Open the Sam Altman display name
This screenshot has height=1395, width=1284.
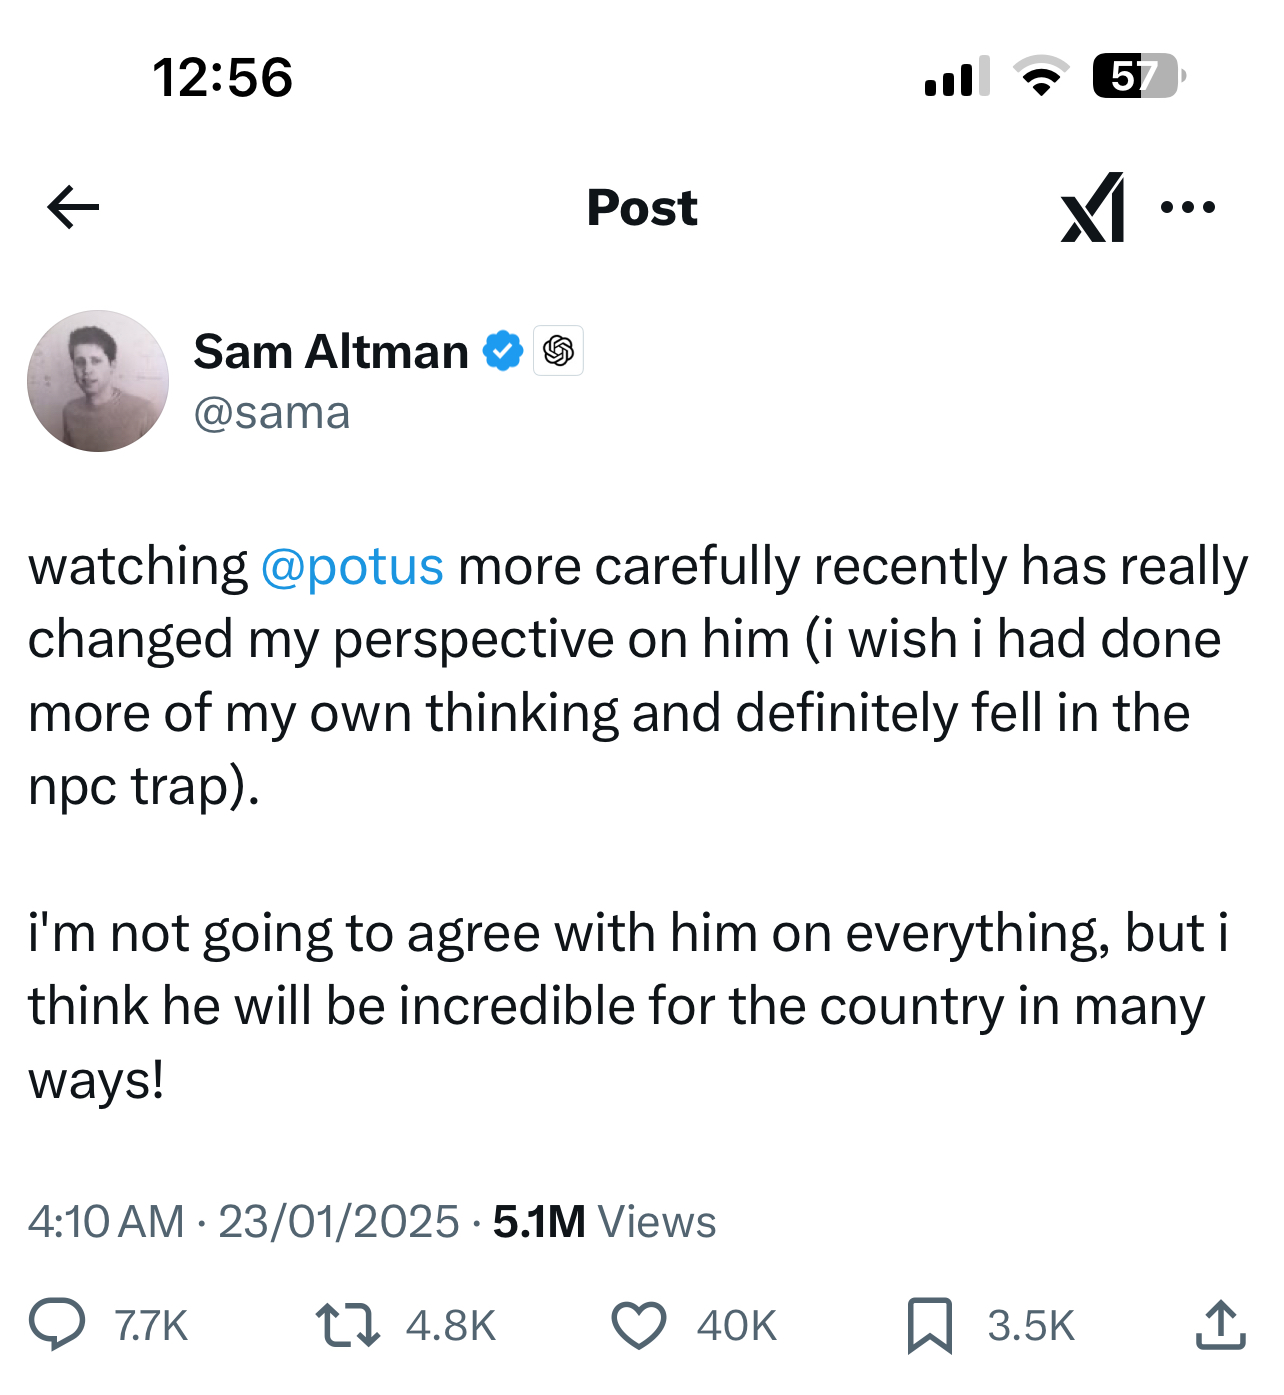pyautogui.click(x=331, y=352)
